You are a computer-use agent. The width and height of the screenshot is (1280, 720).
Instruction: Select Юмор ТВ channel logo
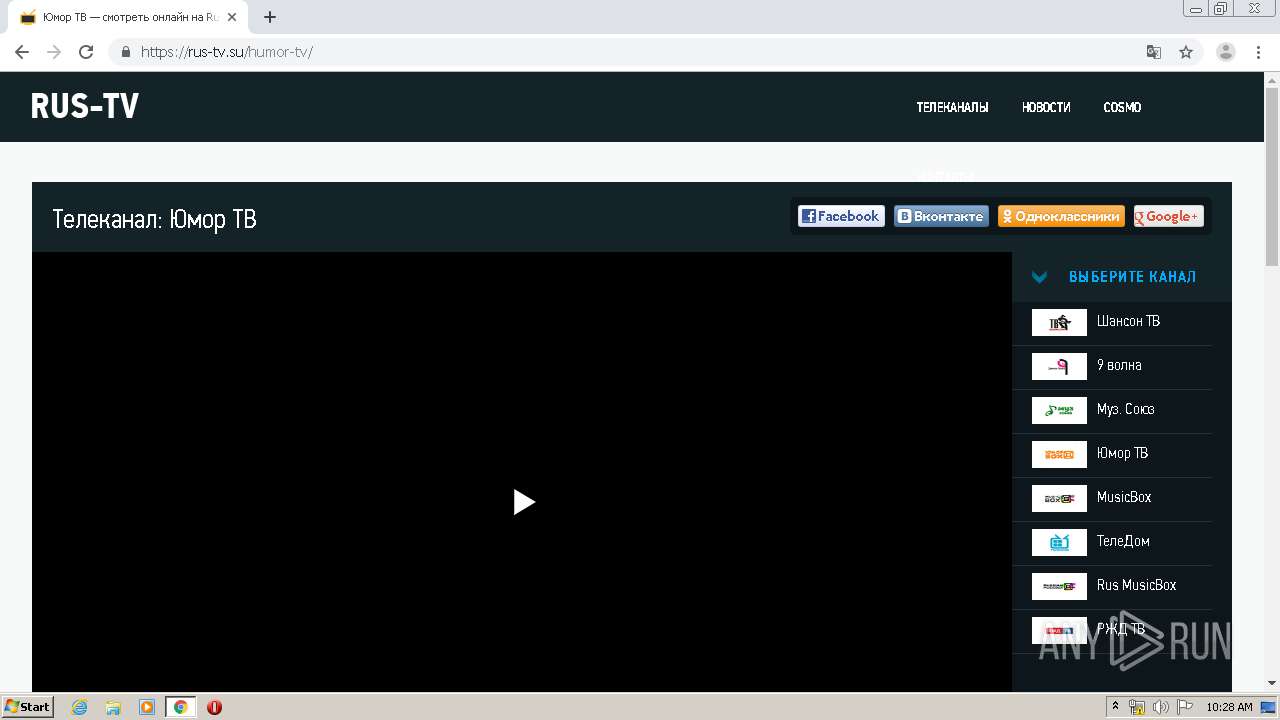[x=1059, y=454]
